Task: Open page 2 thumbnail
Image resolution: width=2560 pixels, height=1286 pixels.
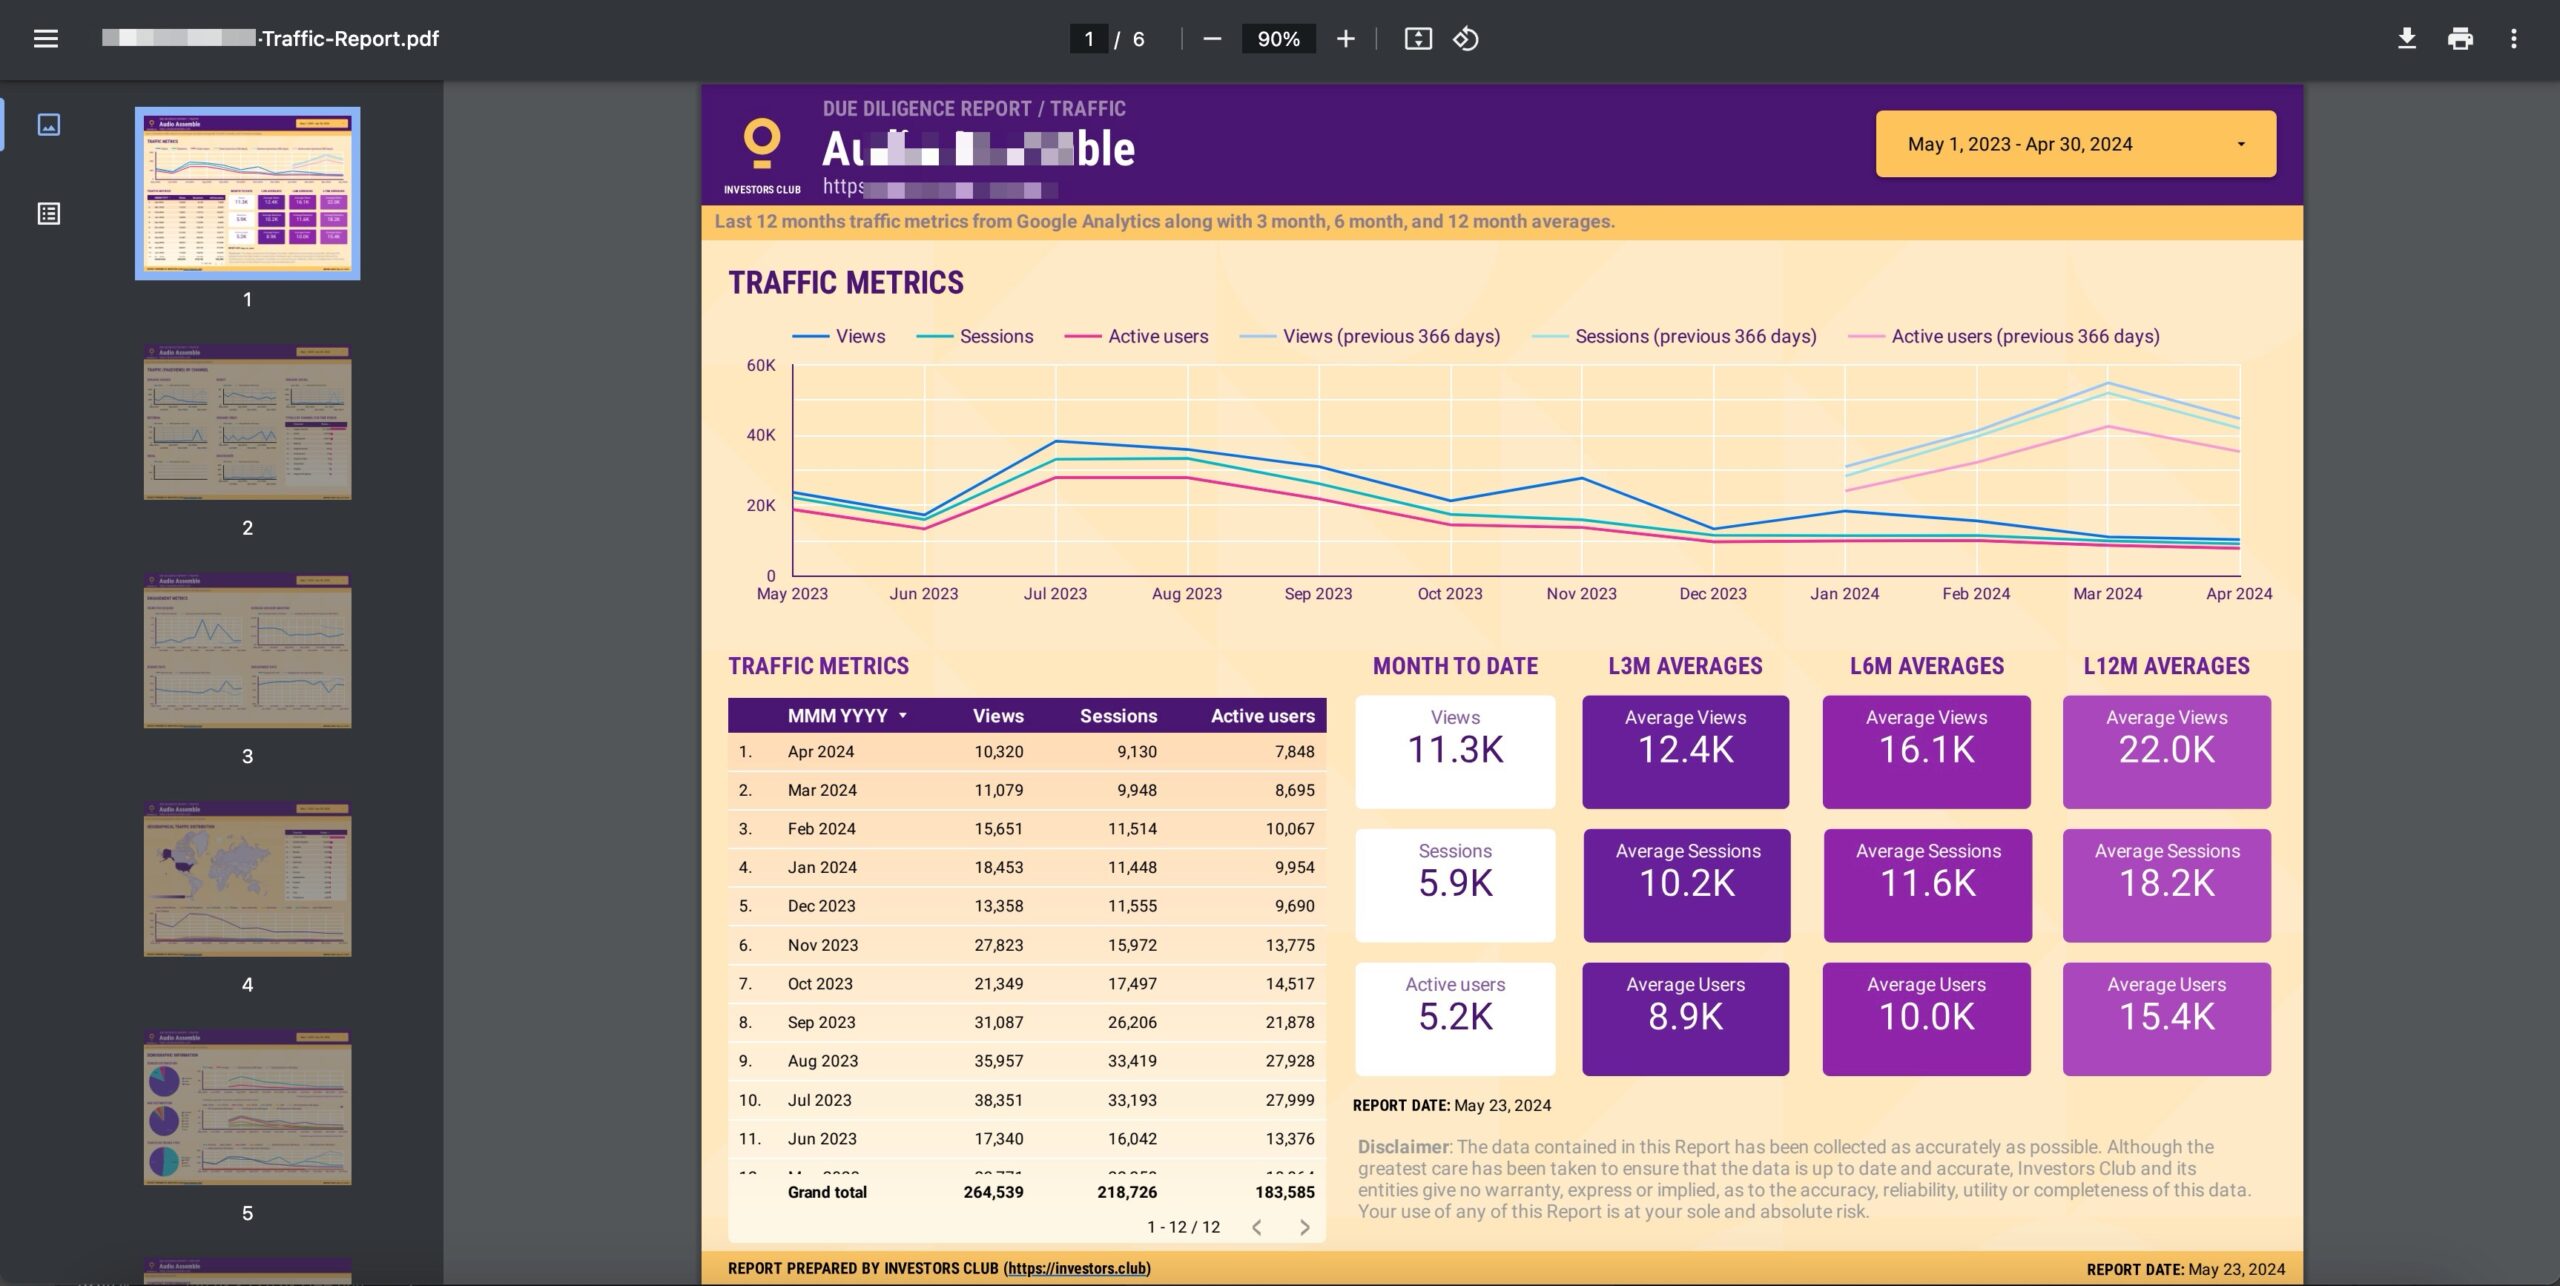Action: point(247,422)
